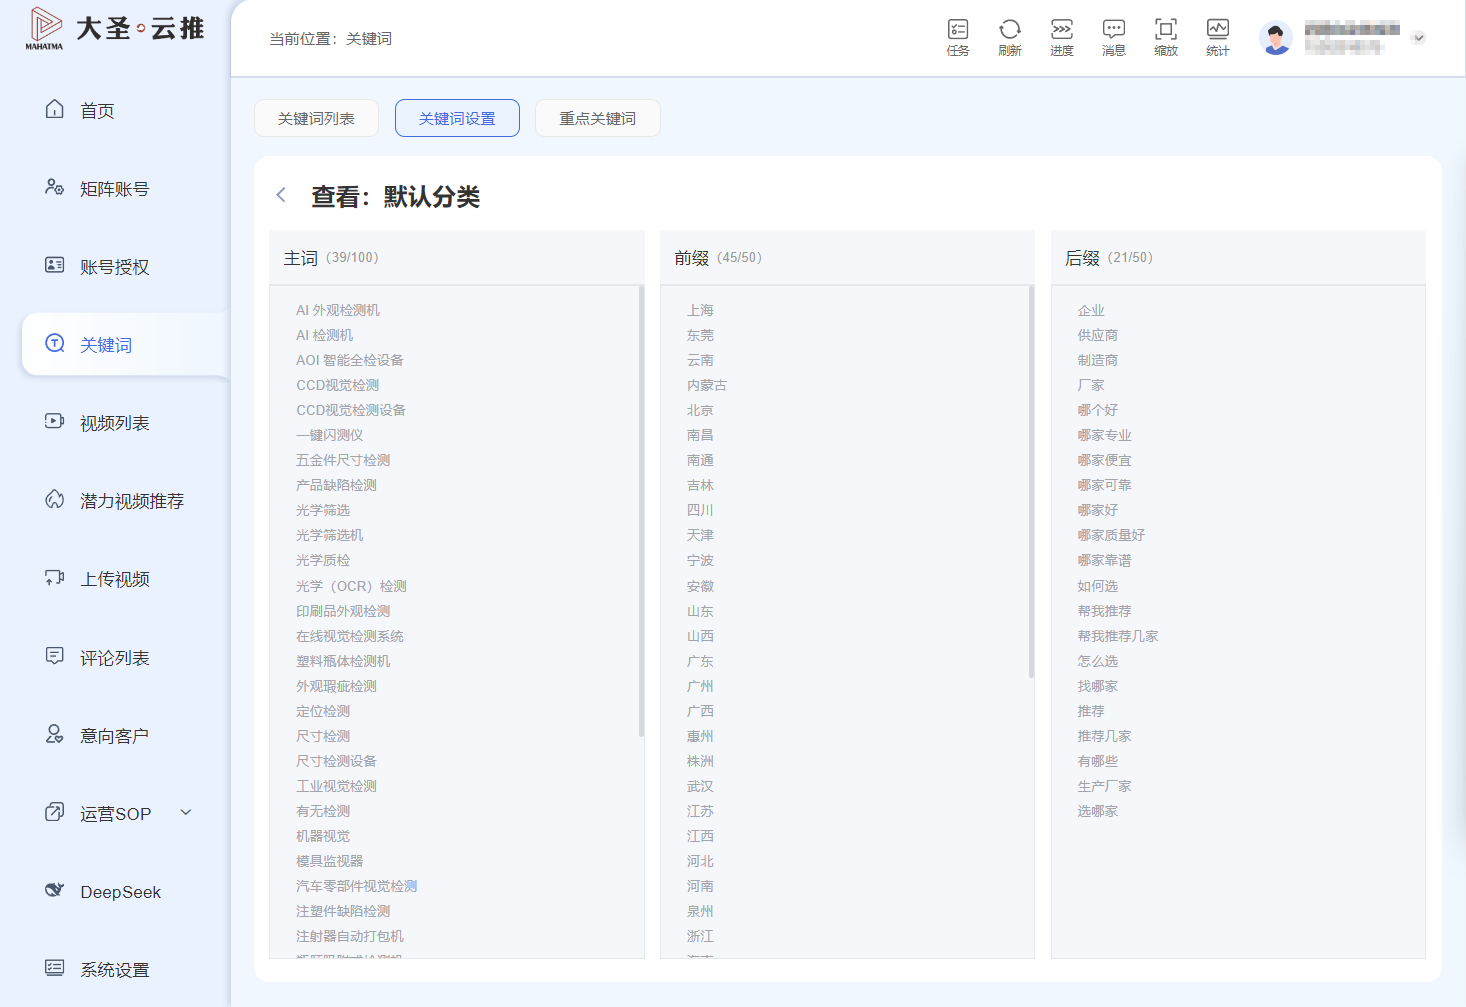Open 评论列表 menu label
This screenshot has height=1007, width=1466.
click(x=115, y=658)
